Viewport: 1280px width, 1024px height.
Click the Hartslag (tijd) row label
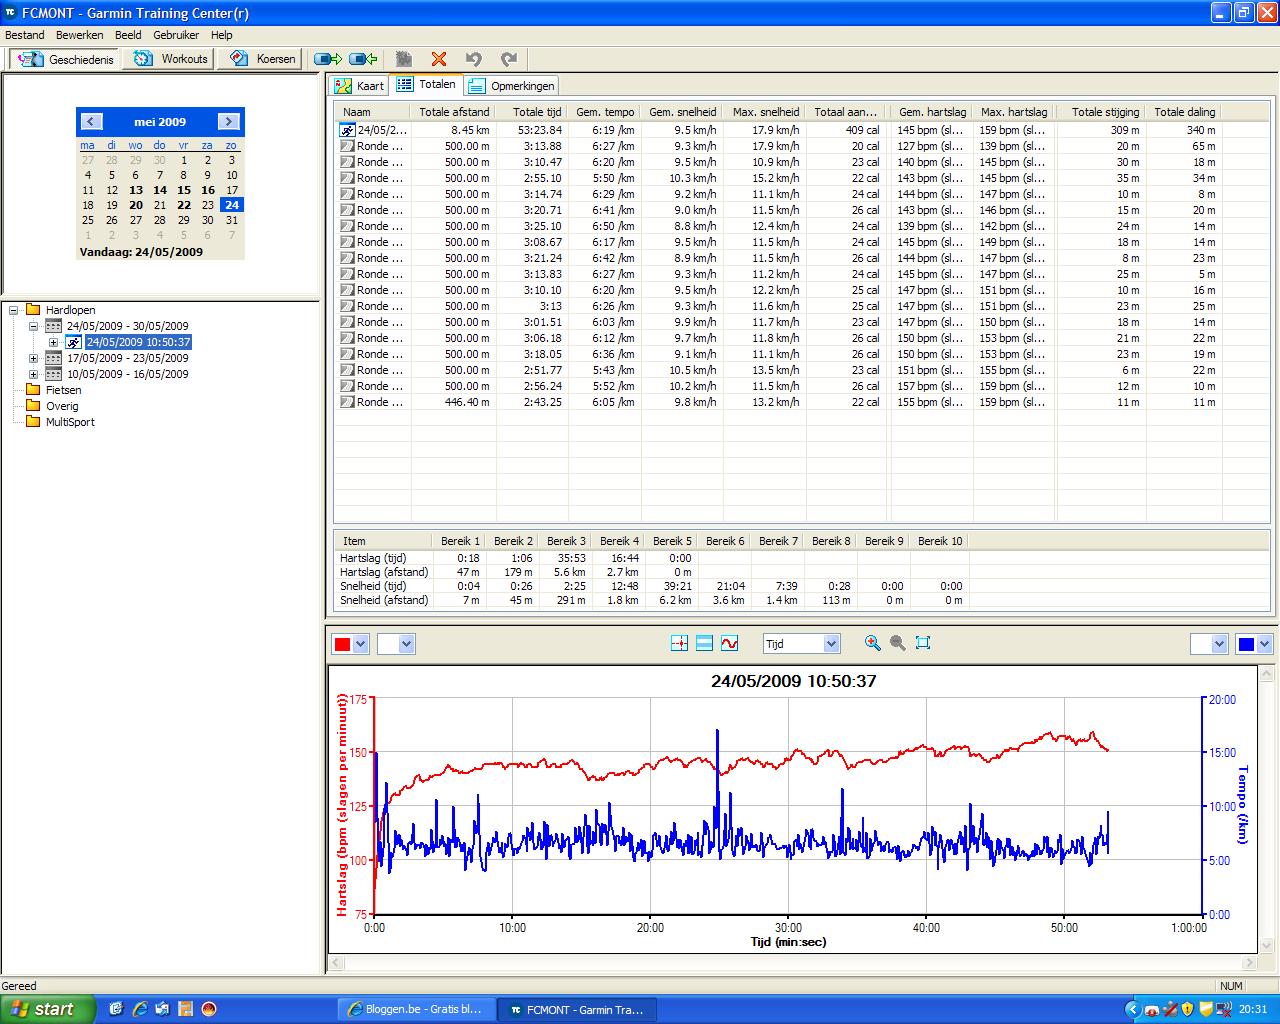[x=373, y=558]
